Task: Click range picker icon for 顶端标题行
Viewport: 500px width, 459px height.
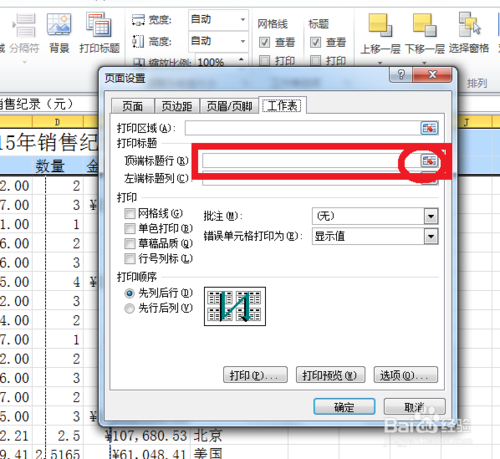Action: pyautogui.click(x=429, y=161)
